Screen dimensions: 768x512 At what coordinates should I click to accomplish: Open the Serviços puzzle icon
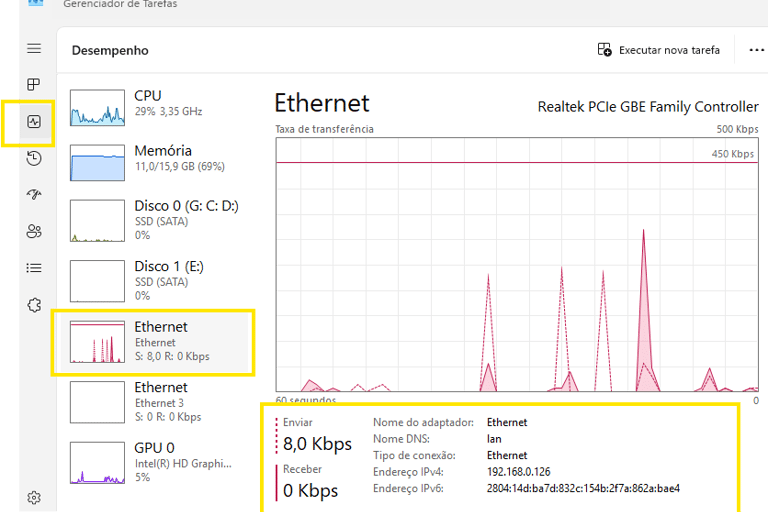click(x=34, y=304)
